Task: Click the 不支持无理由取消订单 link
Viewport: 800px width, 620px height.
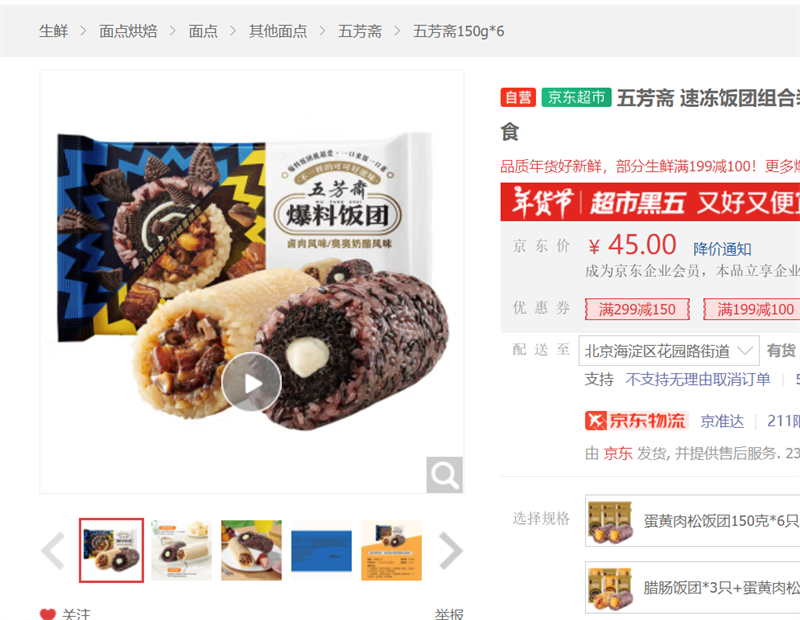Action: pos(697,379)
